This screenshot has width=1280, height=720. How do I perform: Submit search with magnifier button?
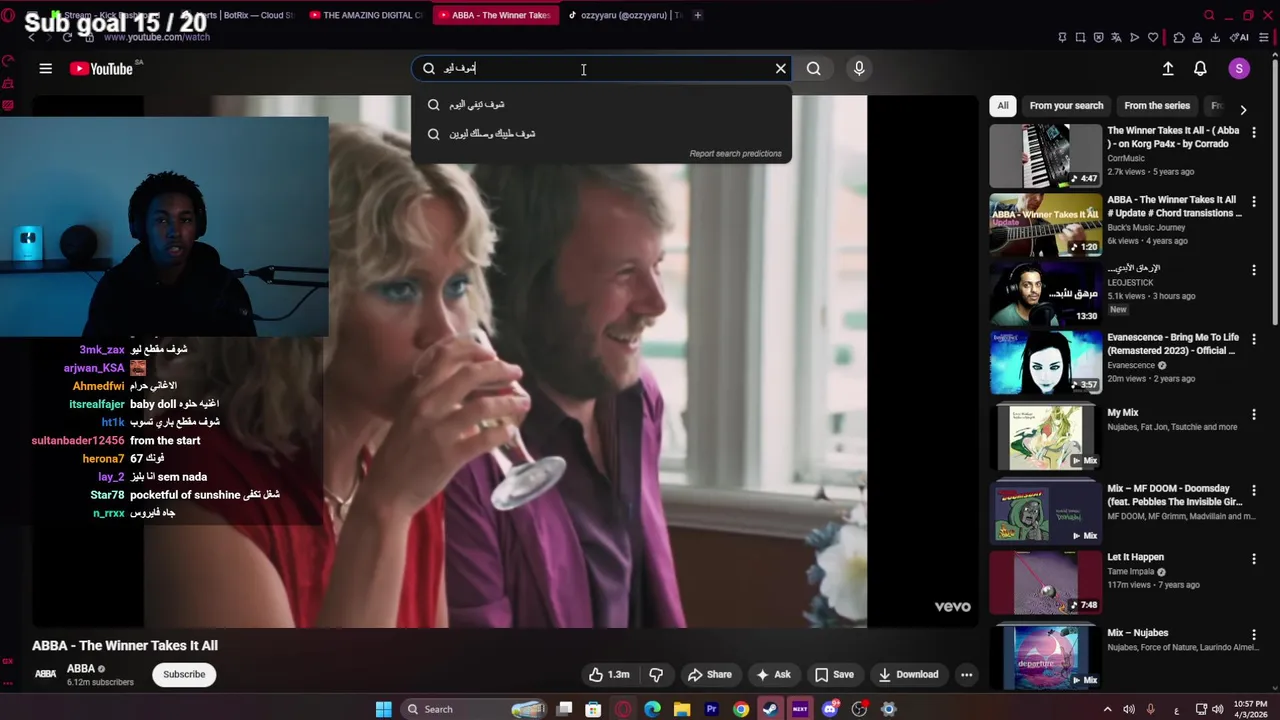pos(814,68)
